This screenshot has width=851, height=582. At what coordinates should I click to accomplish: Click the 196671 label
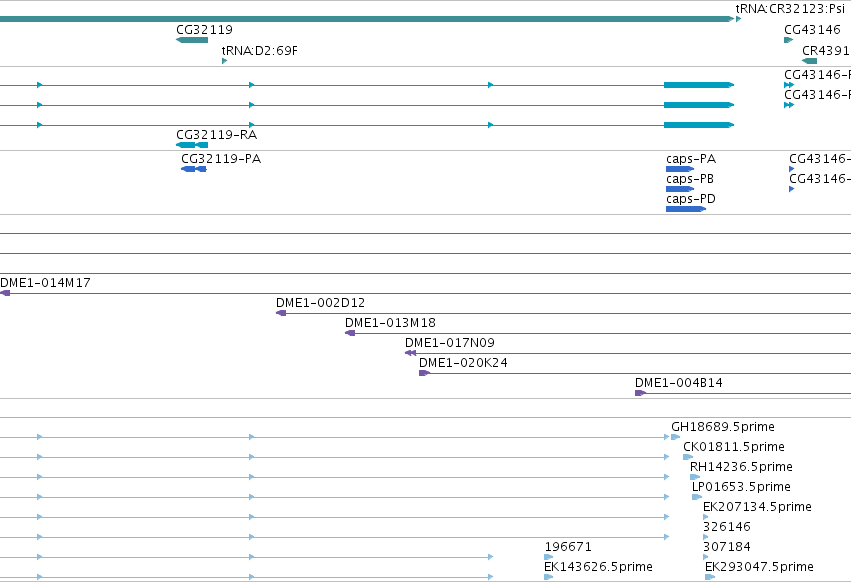point(568,547)
